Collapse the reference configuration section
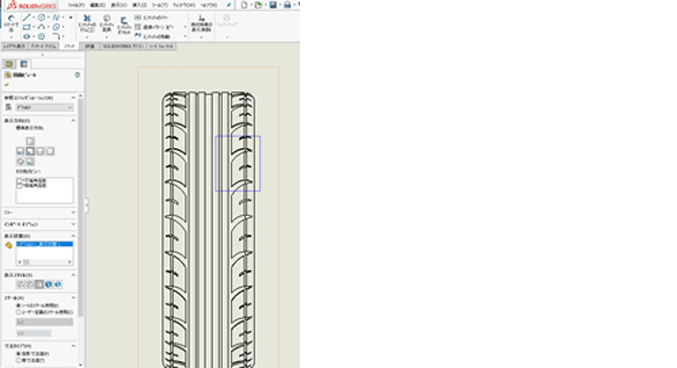This screenshot has width=677, height=368. [73, 98]
